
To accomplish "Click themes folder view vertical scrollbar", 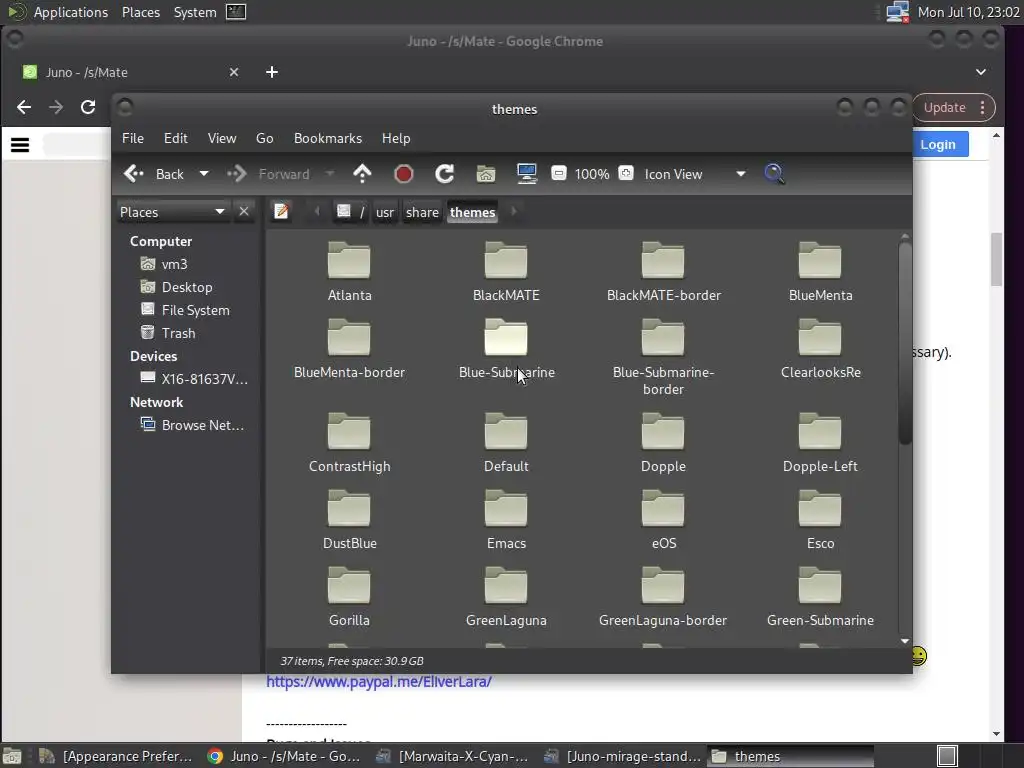I will (x=904, y=343).
